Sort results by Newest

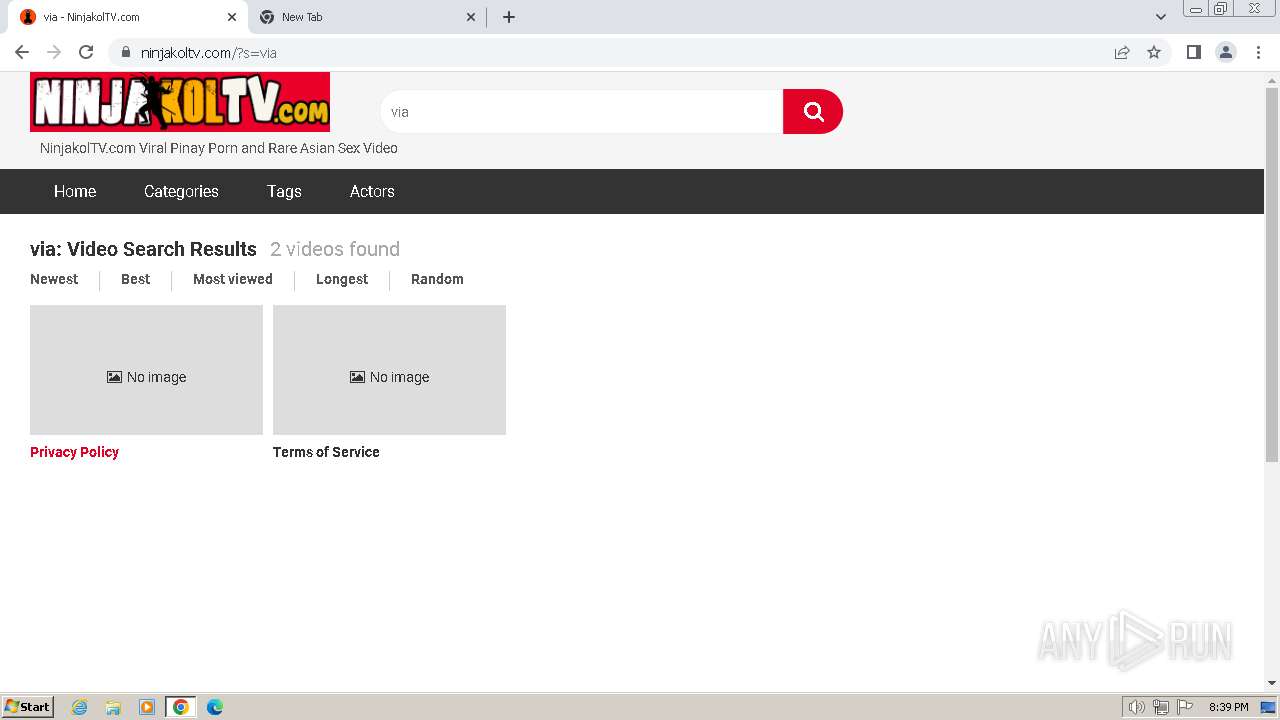tap(54, 279)
